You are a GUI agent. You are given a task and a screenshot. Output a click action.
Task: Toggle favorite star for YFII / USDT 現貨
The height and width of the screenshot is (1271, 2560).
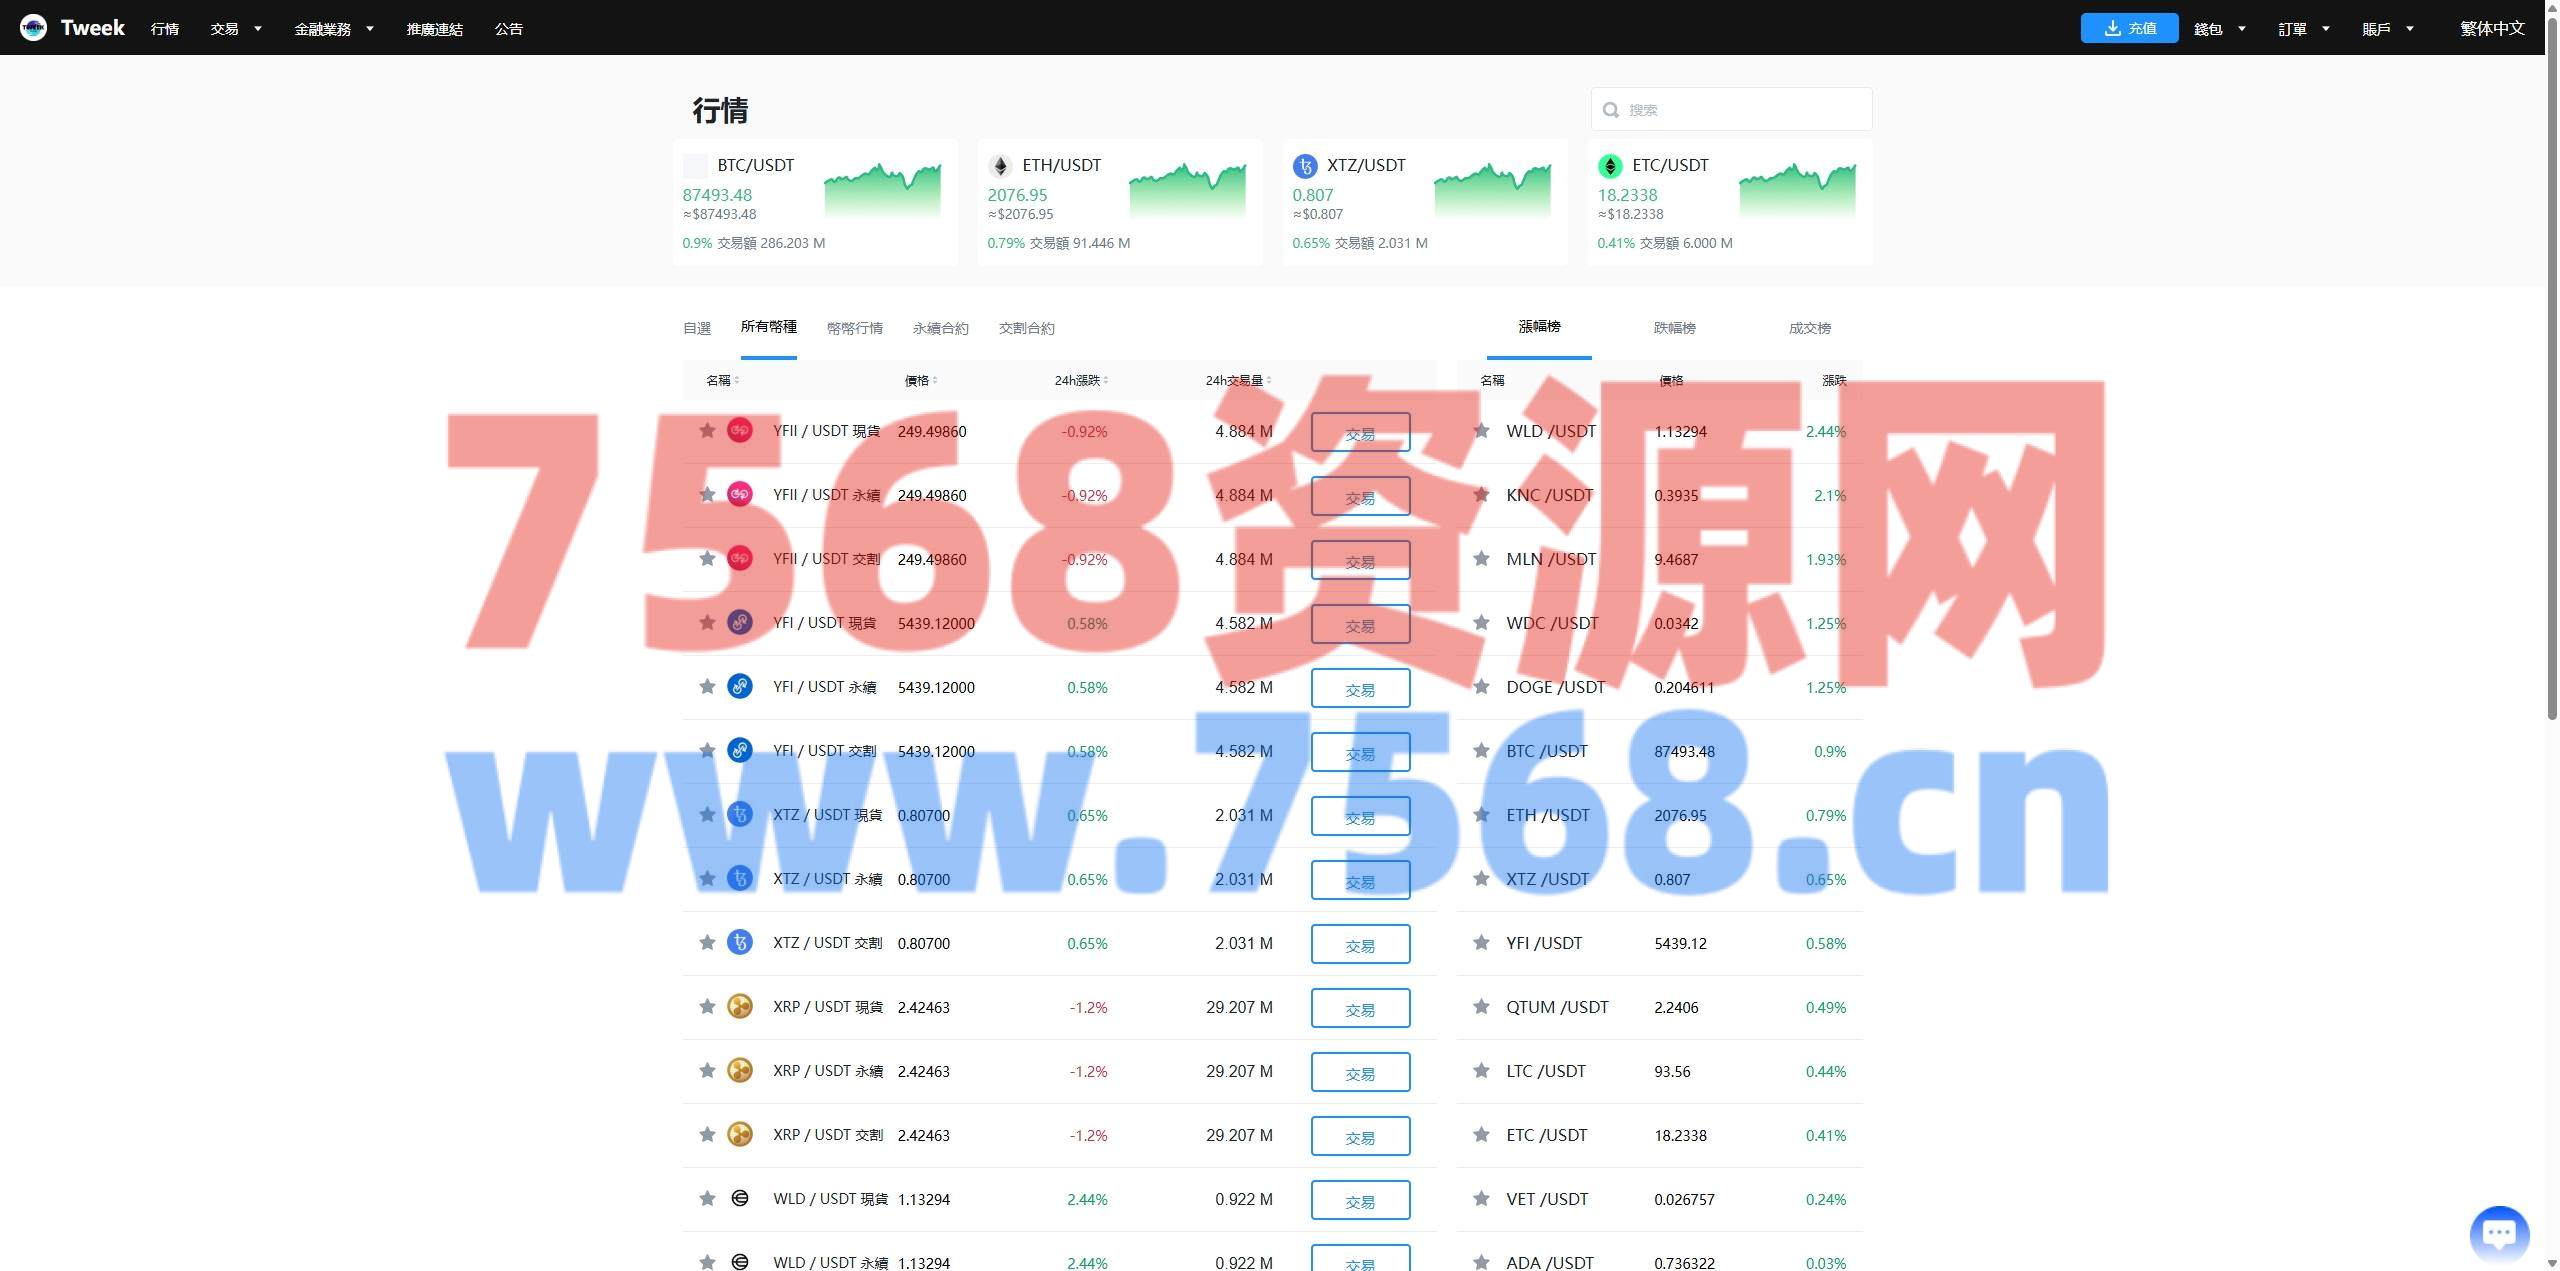coord(707,431)
